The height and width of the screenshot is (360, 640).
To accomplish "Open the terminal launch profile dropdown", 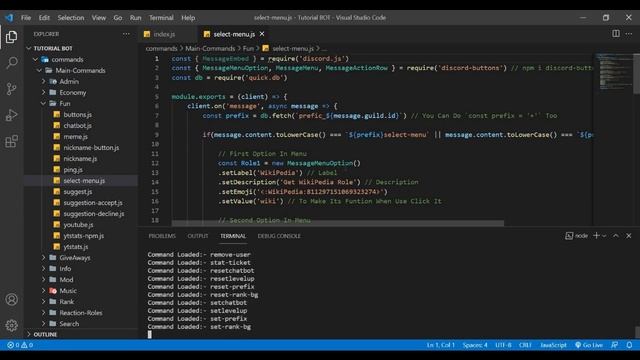I will coord(604,236).
